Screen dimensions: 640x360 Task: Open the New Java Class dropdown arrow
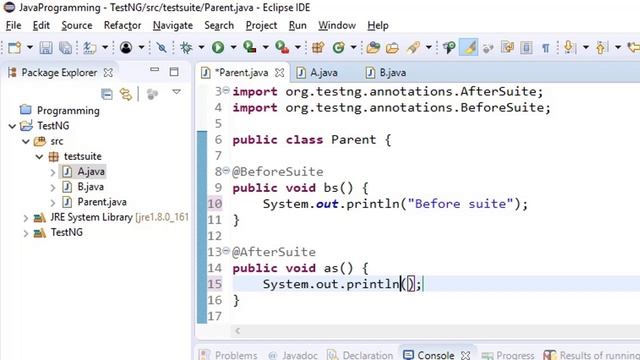pos(353,48)
